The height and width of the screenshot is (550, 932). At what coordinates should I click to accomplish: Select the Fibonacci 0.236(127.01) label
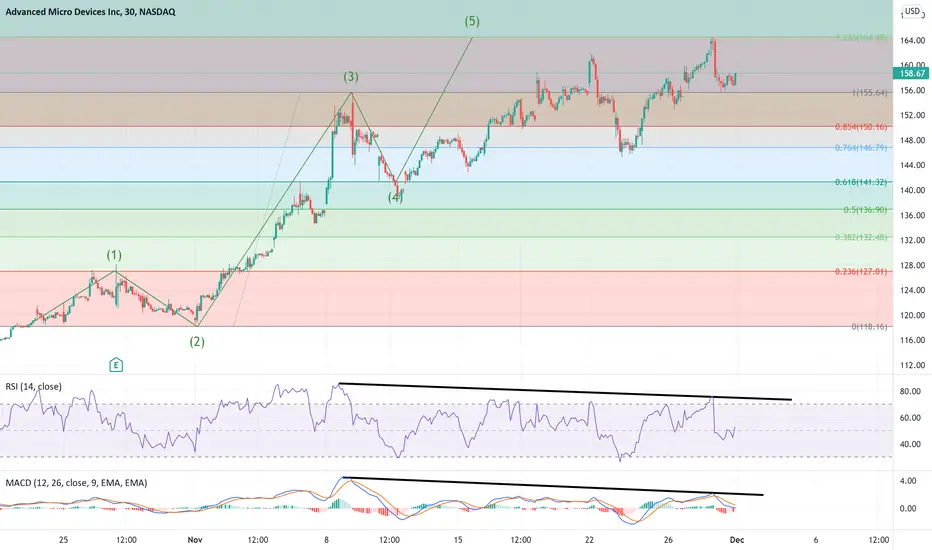click(x=861, y=272)
